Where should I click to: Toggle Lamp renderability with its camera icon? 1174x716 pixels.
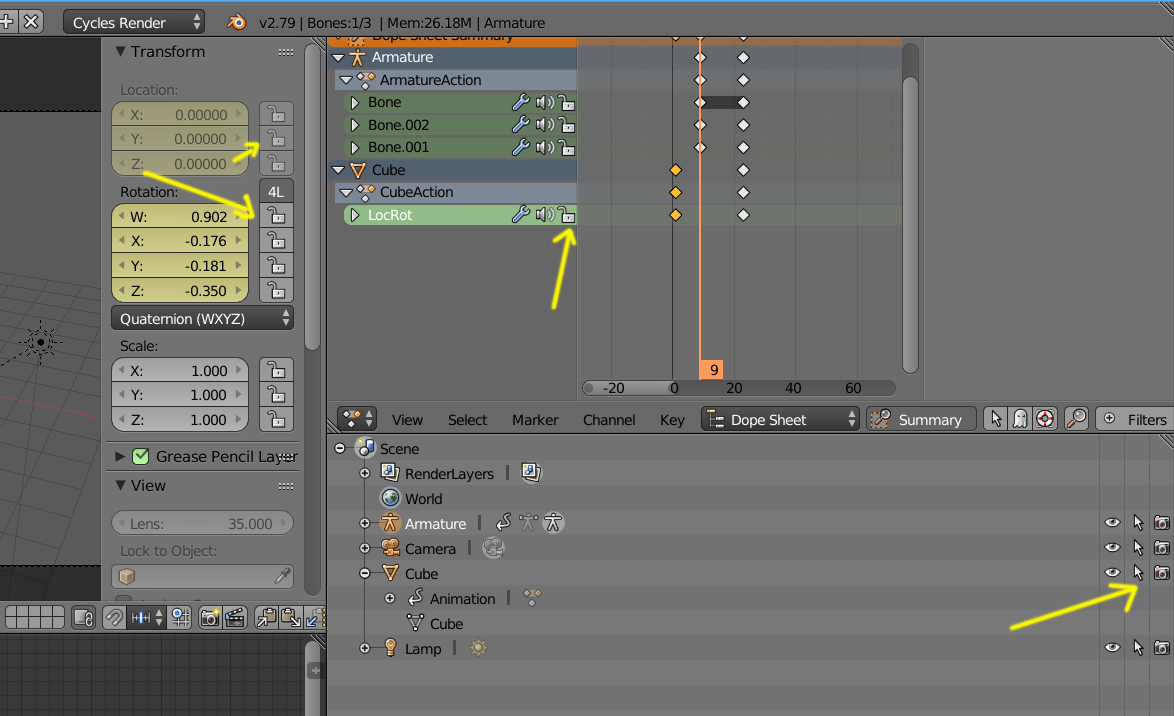[x=1161, y=648]
